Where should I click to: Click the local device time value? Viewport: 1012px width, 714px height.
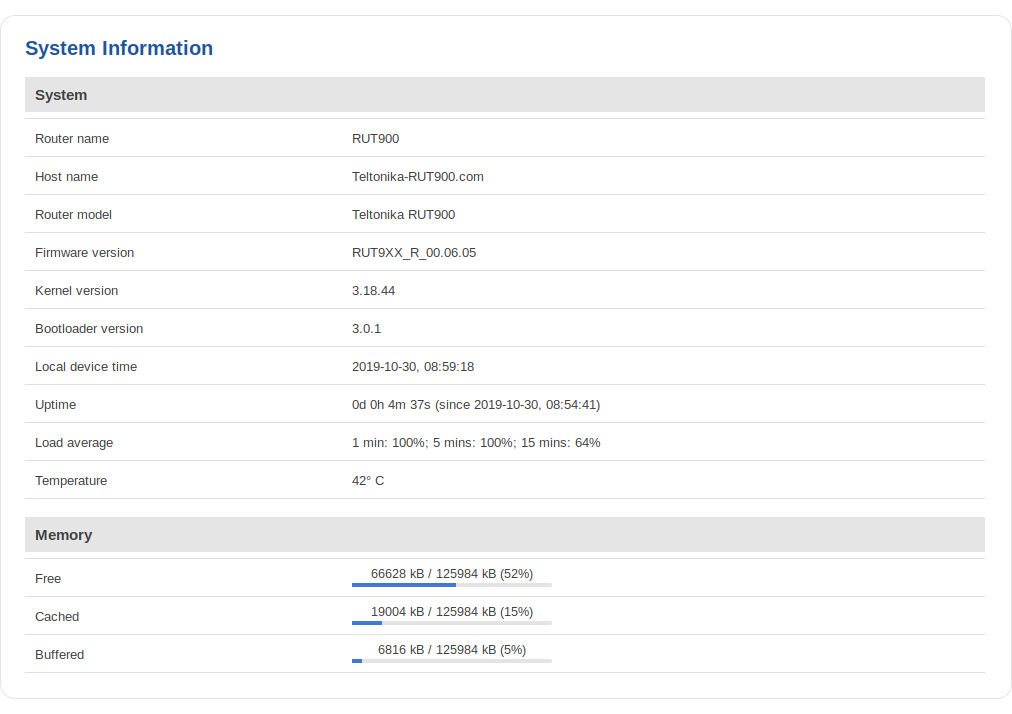[412, 367]
